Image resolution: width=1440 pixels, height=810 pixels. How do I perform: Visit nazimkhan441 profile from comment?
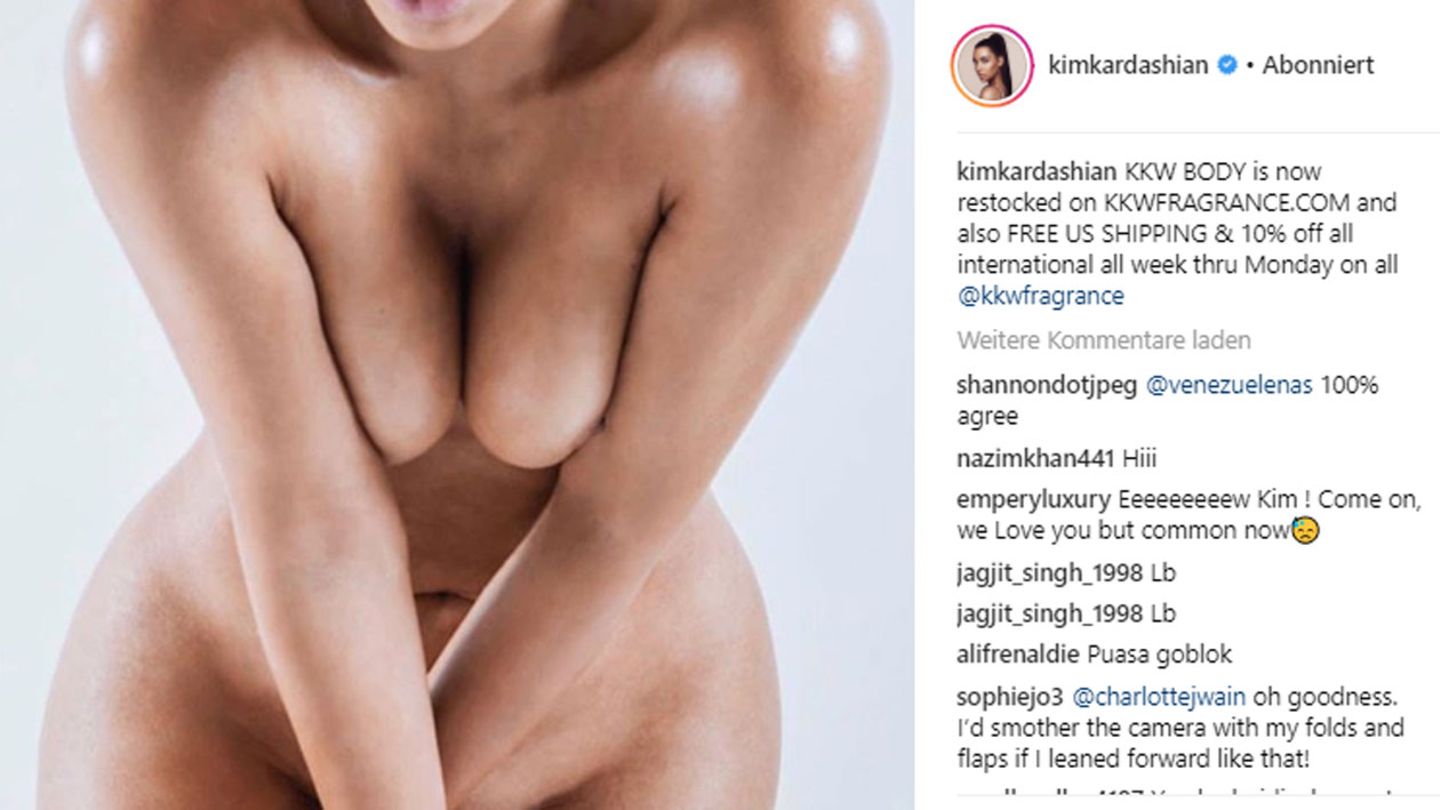pos(1035,459)
